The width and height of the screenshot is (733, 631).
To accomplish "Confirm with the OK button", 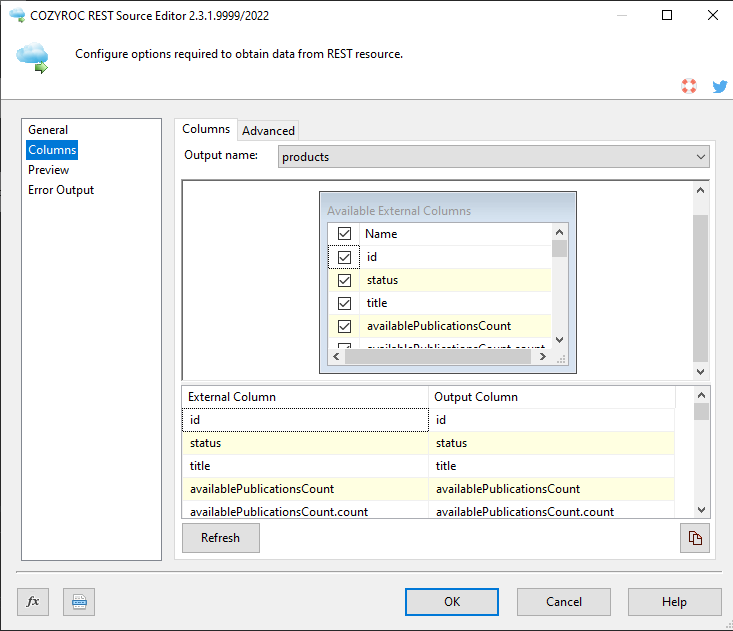I will coord(452,601).
